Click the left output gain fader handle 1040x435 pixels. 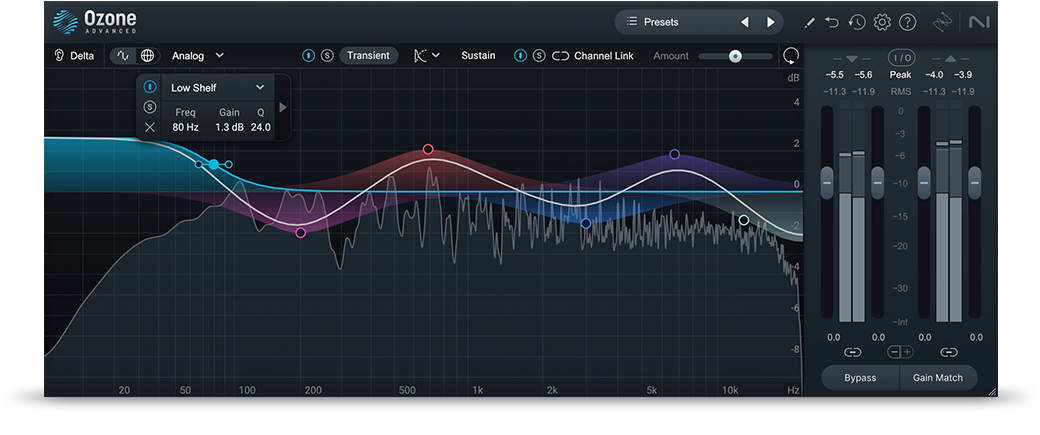924,182
